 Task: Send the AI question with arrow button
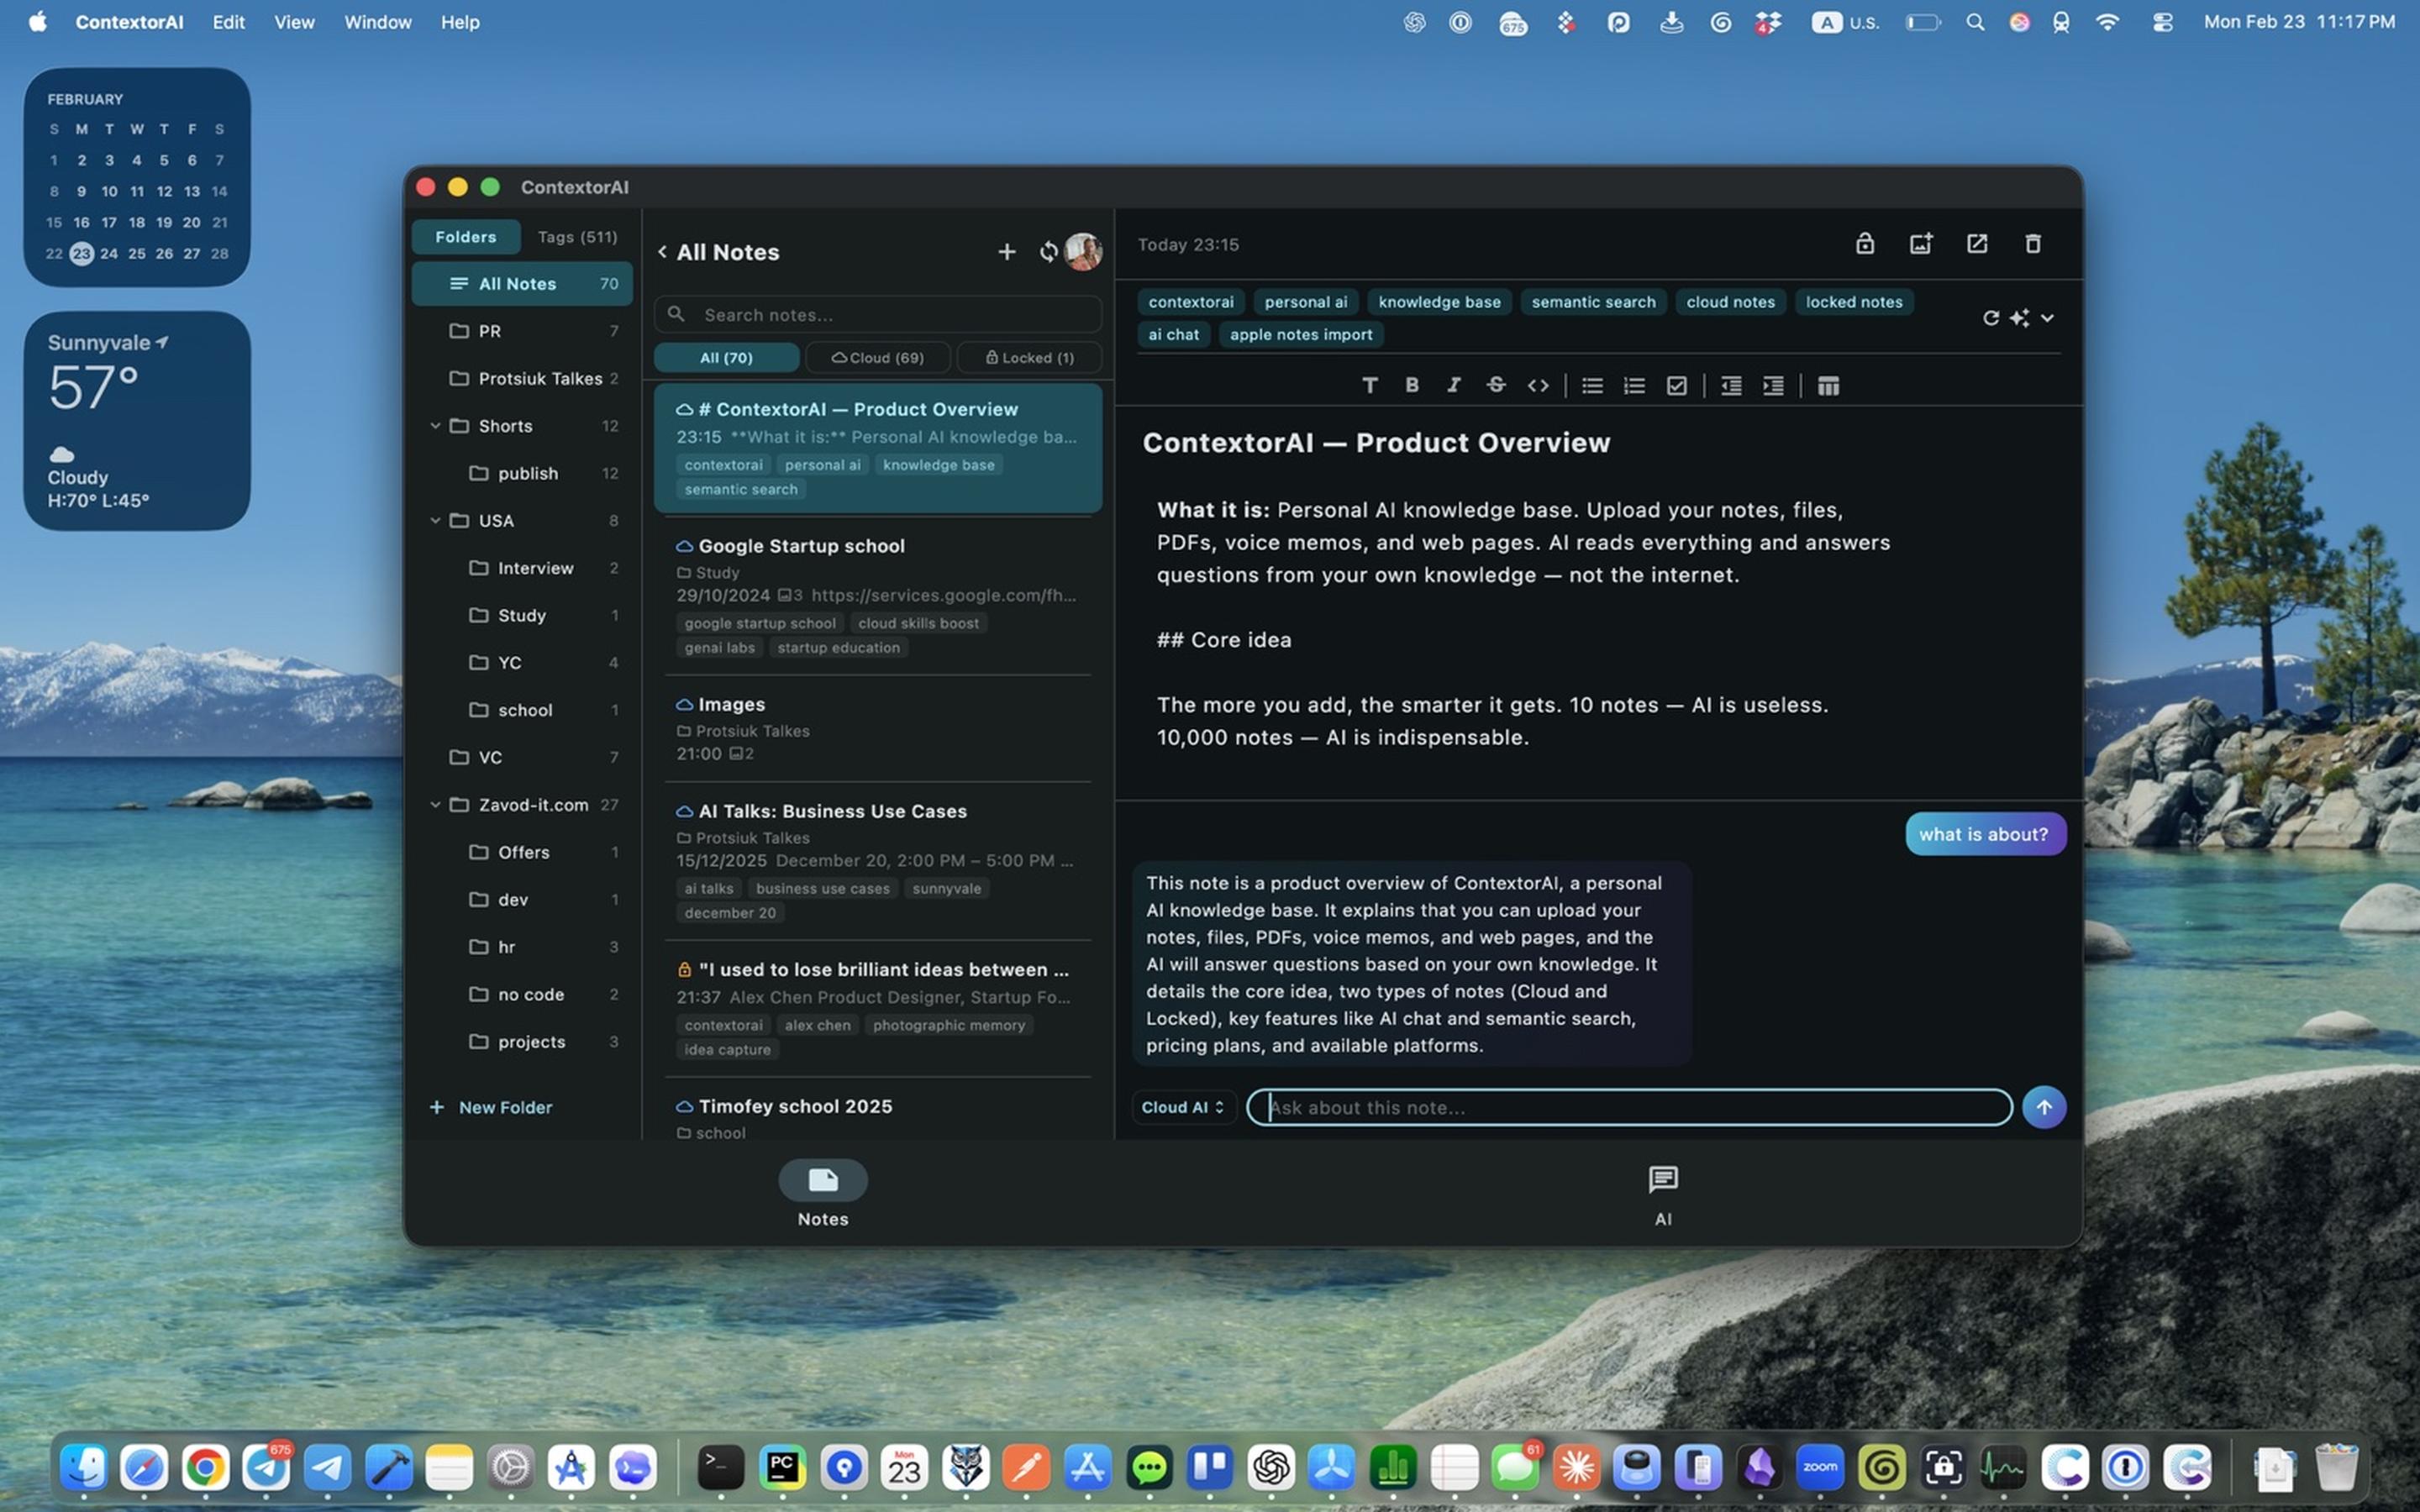pyautogui.click(x=2043, y=1107)
